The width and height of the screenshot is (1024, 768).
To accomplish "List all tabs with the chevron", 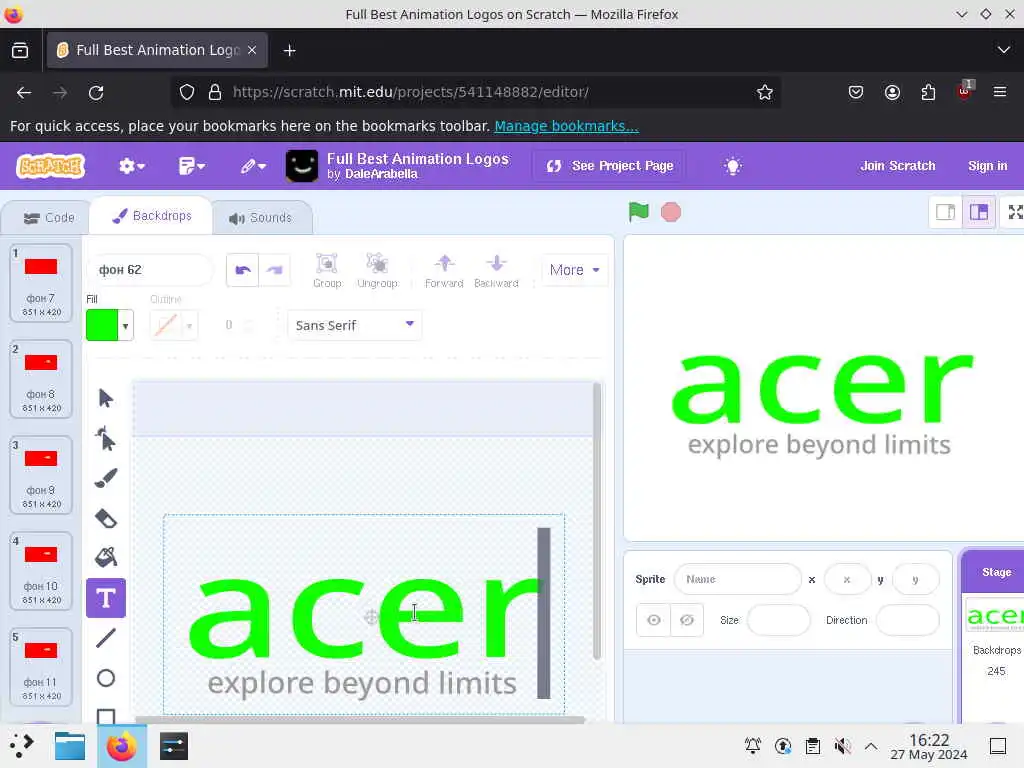I will pyautogui.click(x=1003, y=50).
